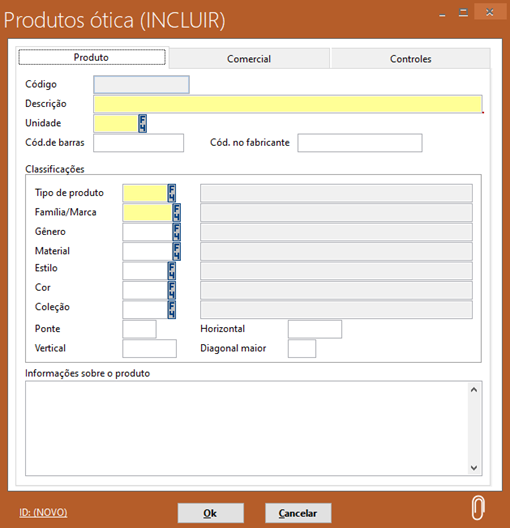Screen dimensions: 510x528
Task: Switch to the Comercial tab
Action: click(249, 59)
